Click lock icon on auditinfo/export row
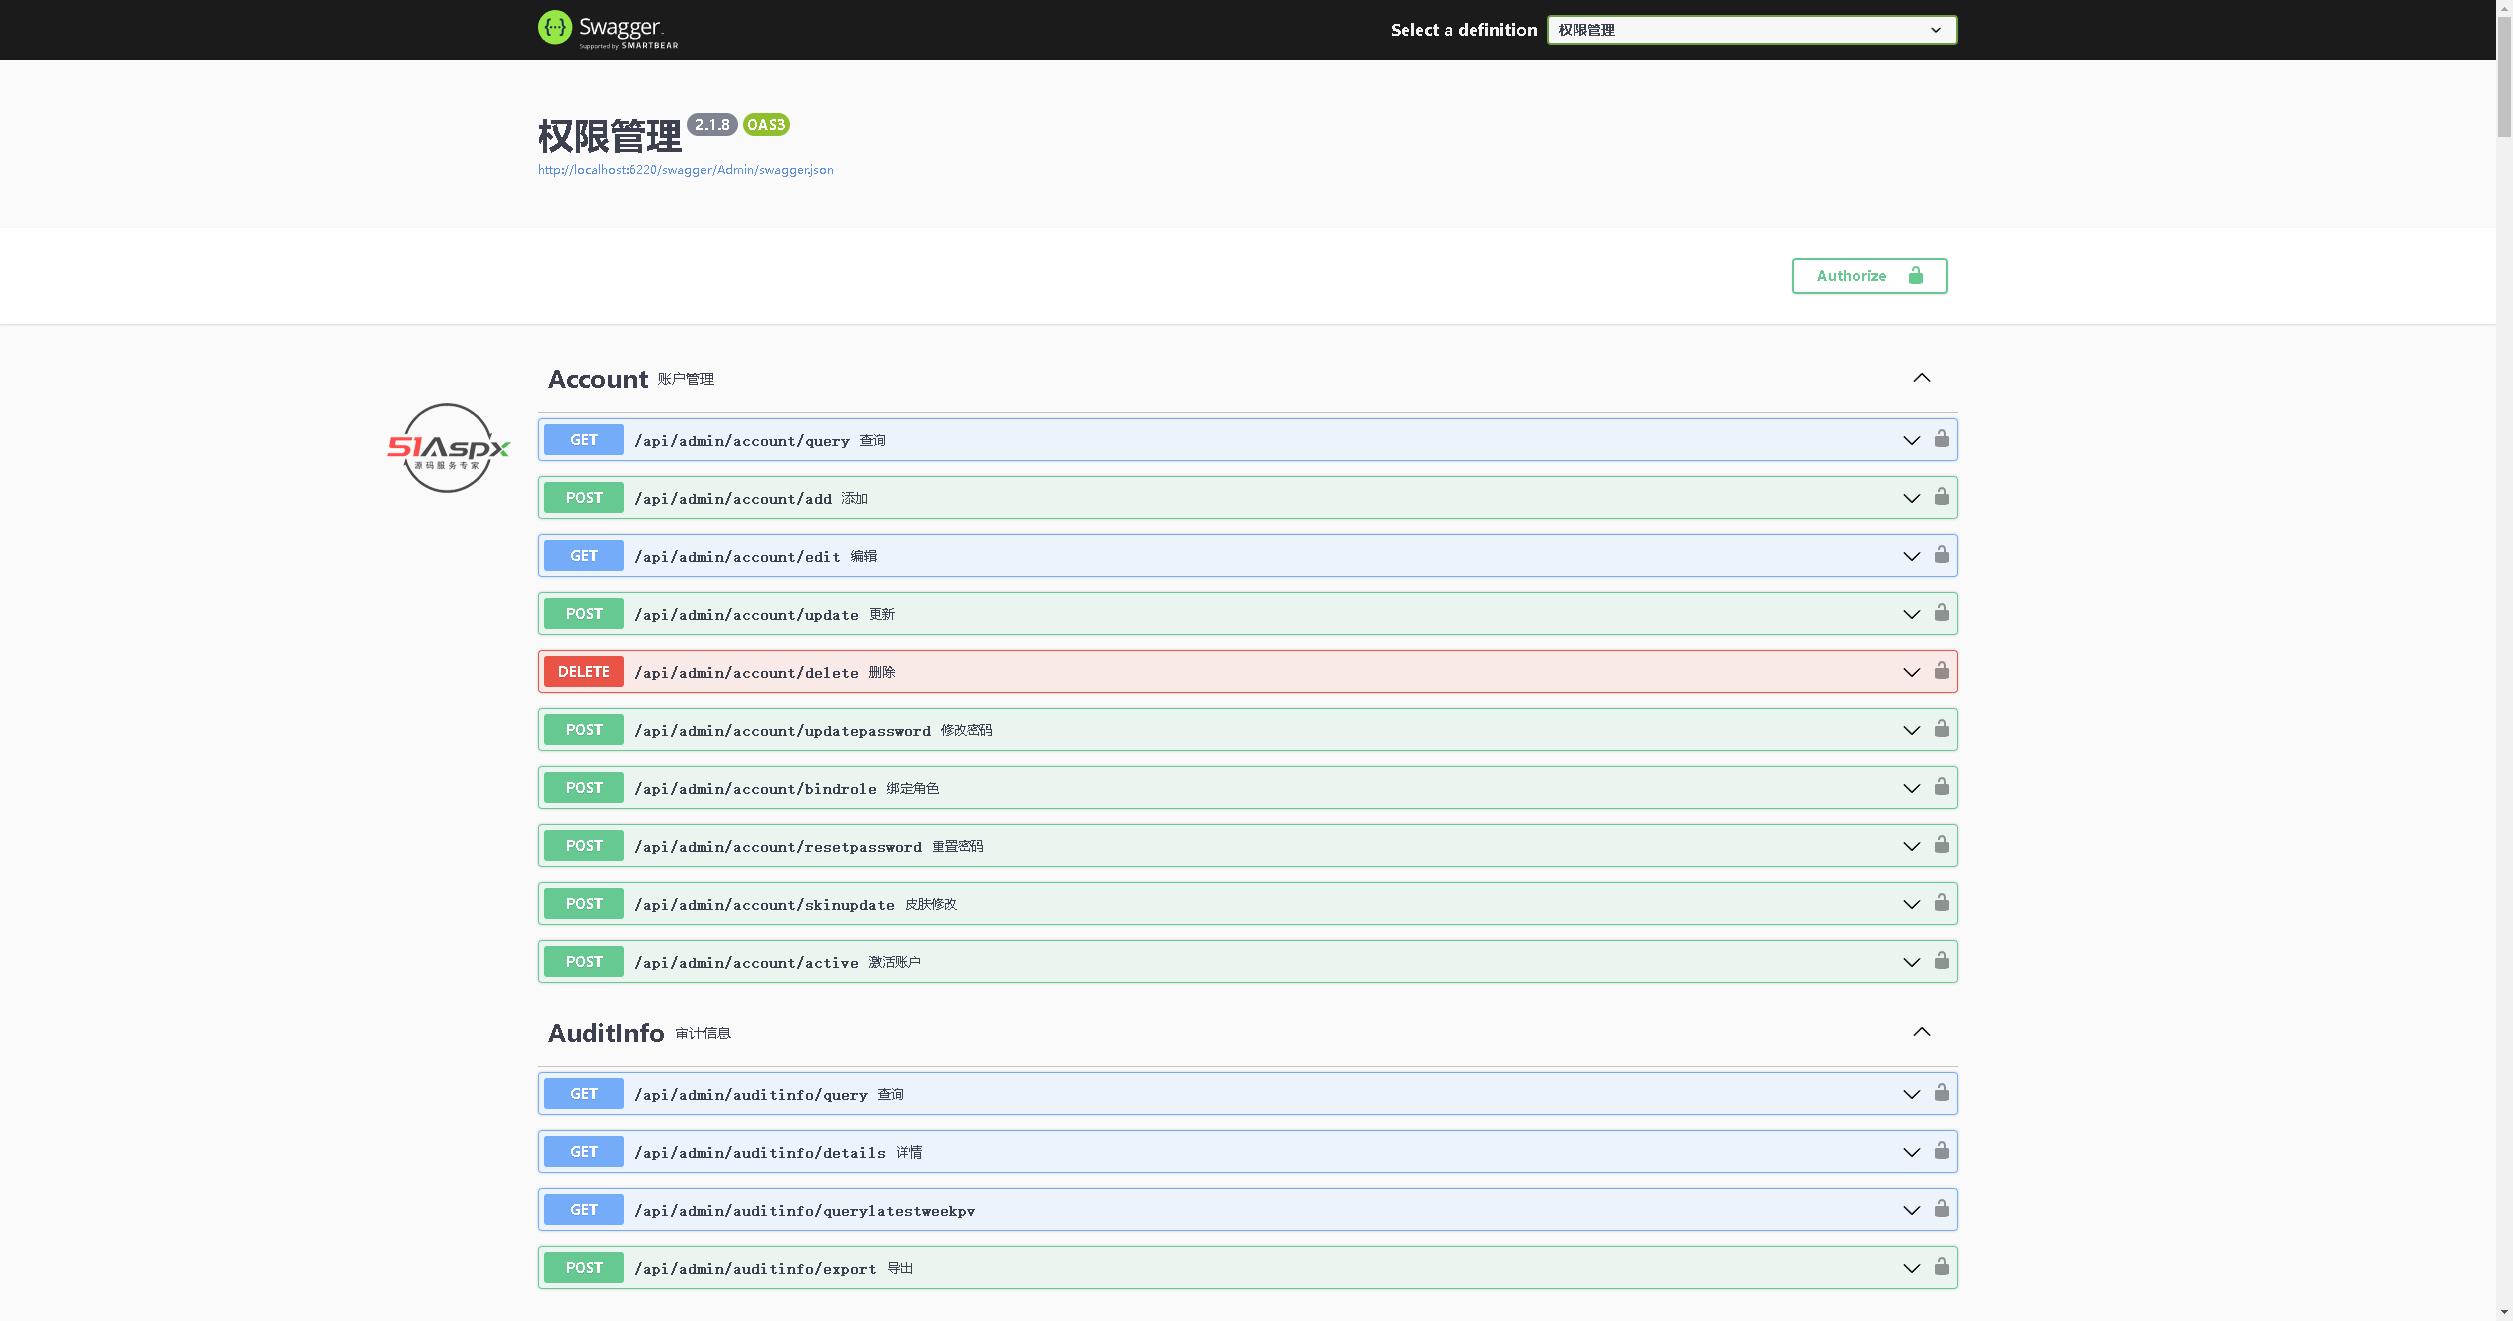 point(1941,1267)
